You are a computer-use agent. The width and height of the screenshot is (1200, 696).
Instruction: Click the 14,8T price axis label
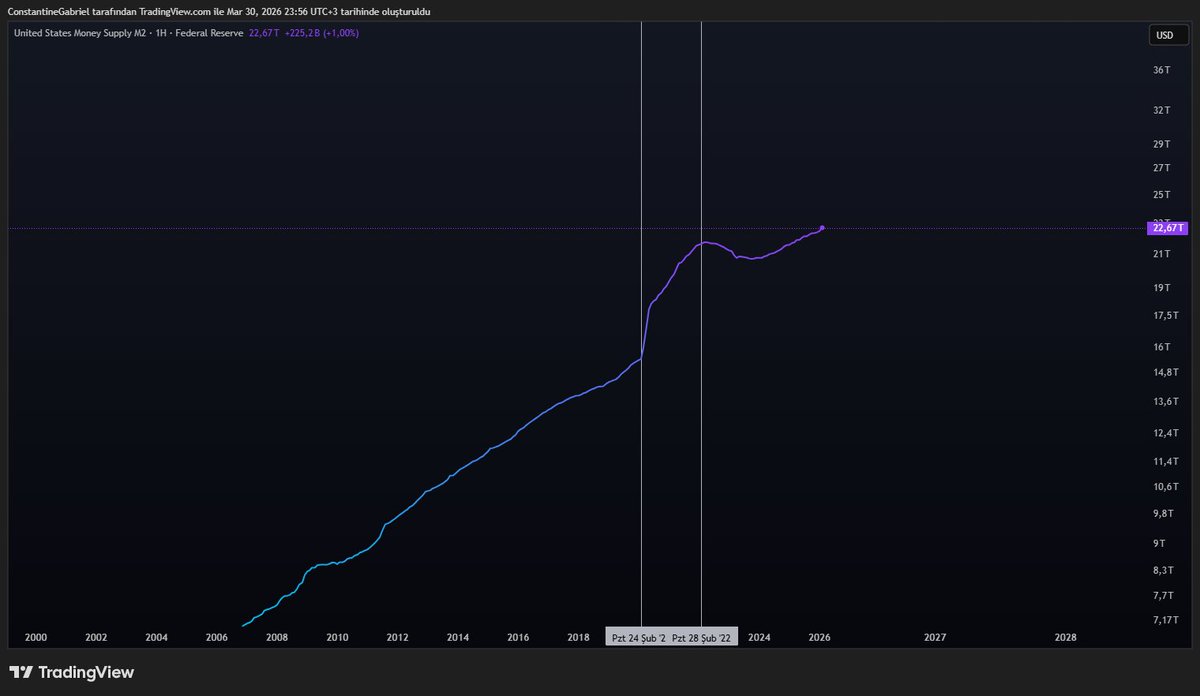click(x=1165, y=372)
